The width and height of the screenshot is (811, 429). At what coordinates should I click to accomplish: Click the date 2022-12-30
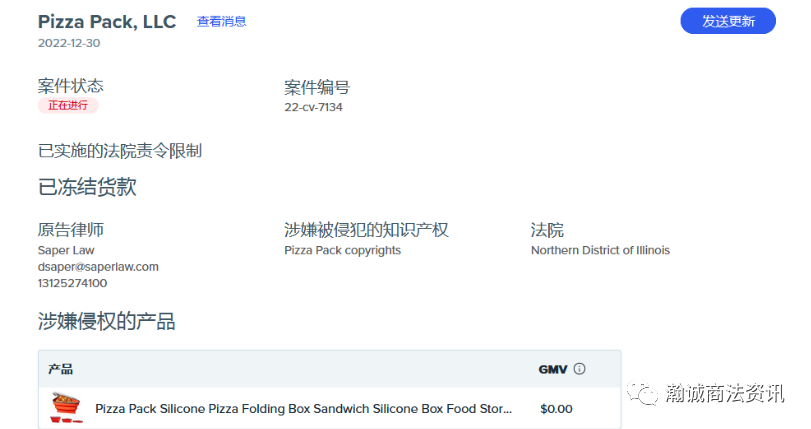(x=69, y=43)
